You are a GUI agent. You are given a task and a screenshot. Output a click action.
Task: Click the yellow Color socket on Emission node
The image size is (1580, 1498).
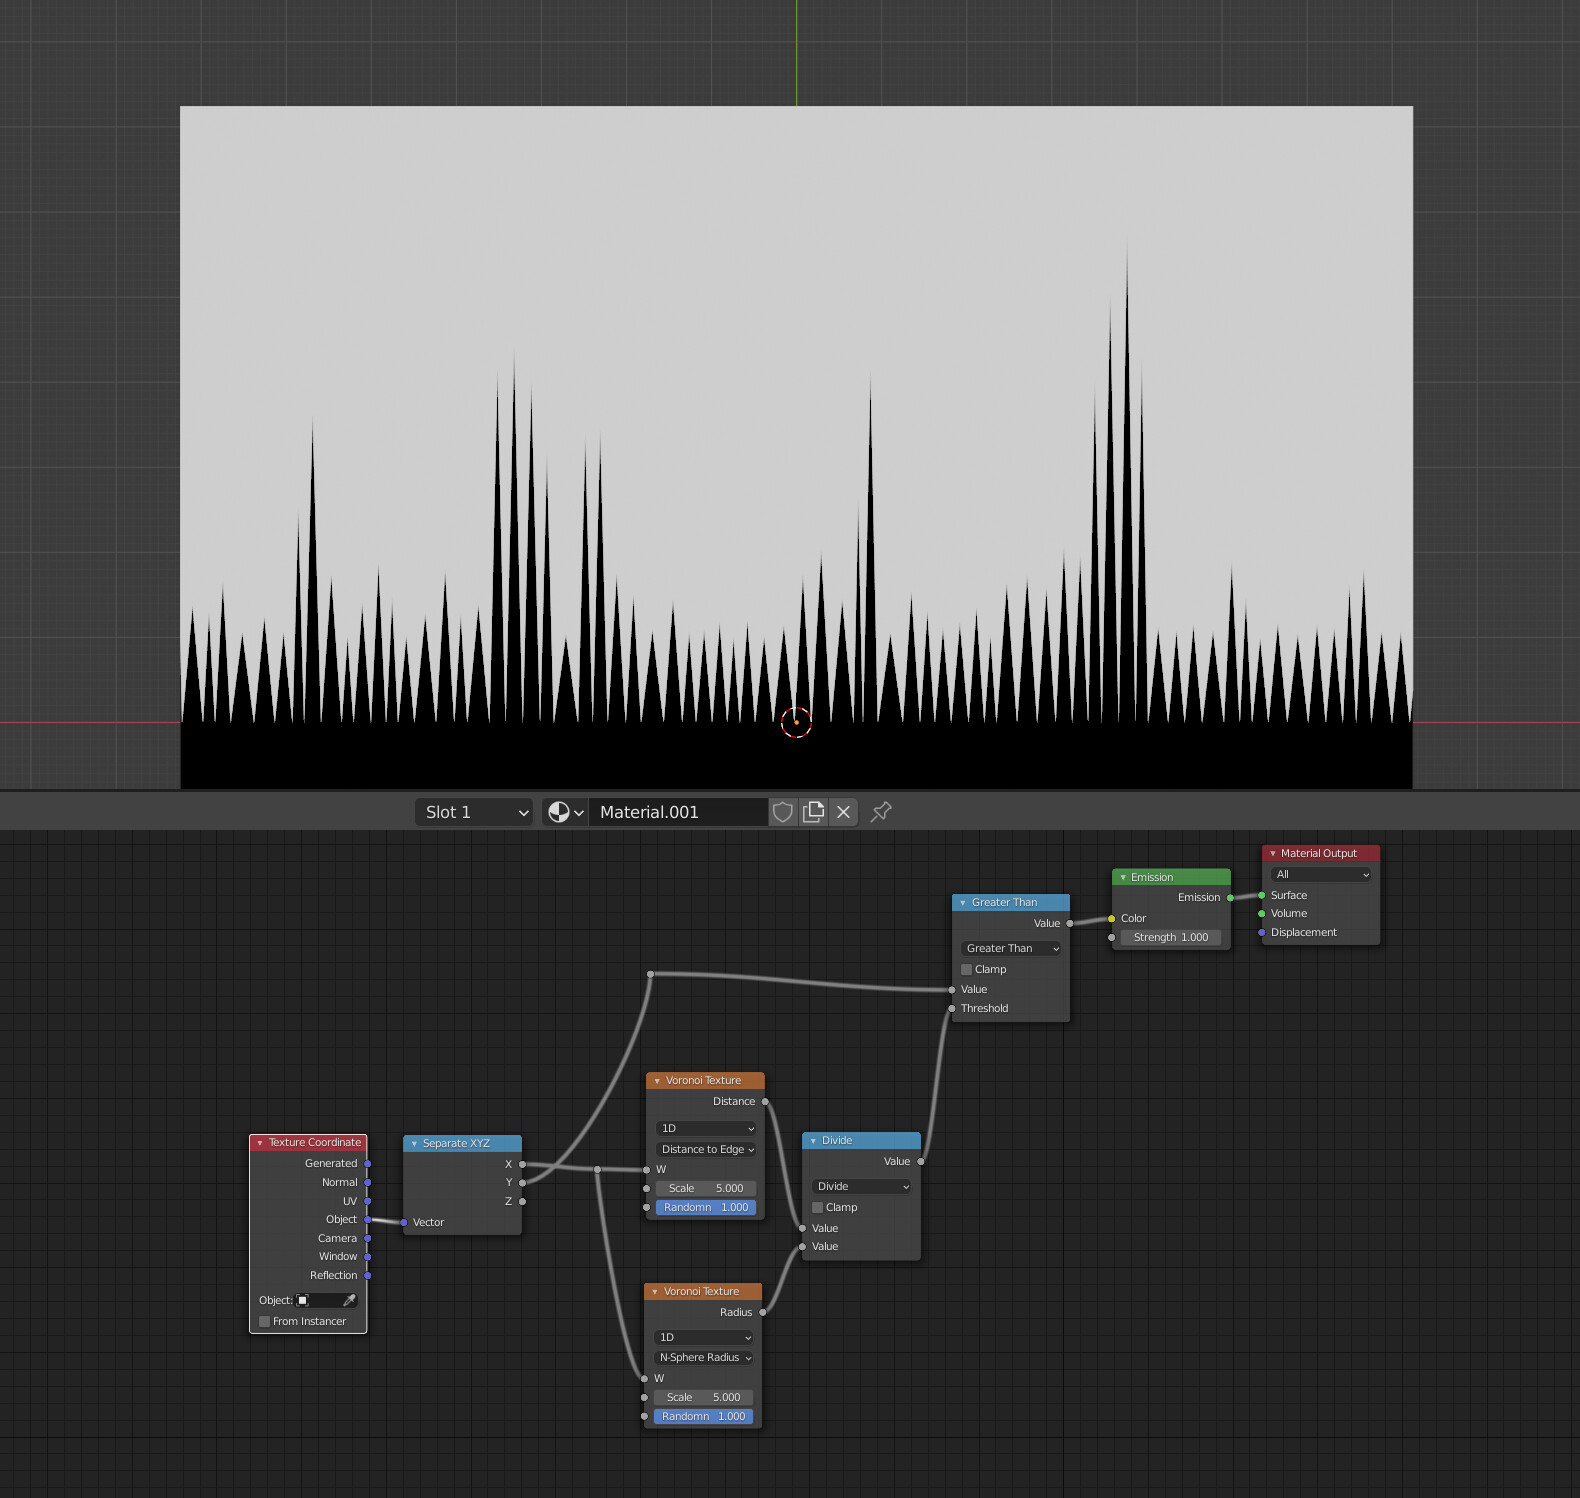coord(1111,919)
